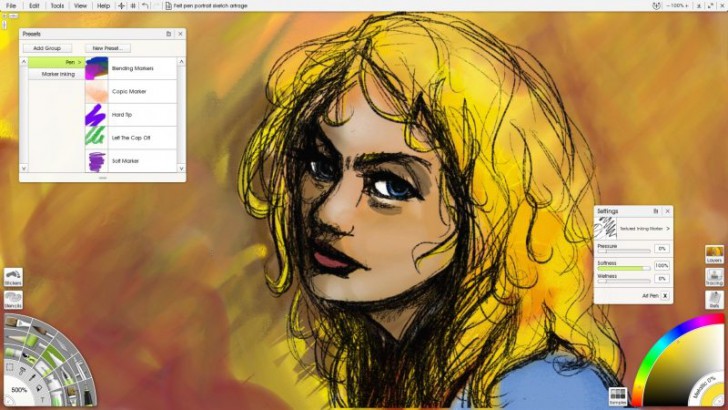
Task: Open the Settings panel options menu icon
Action: (x=656, y=211)
